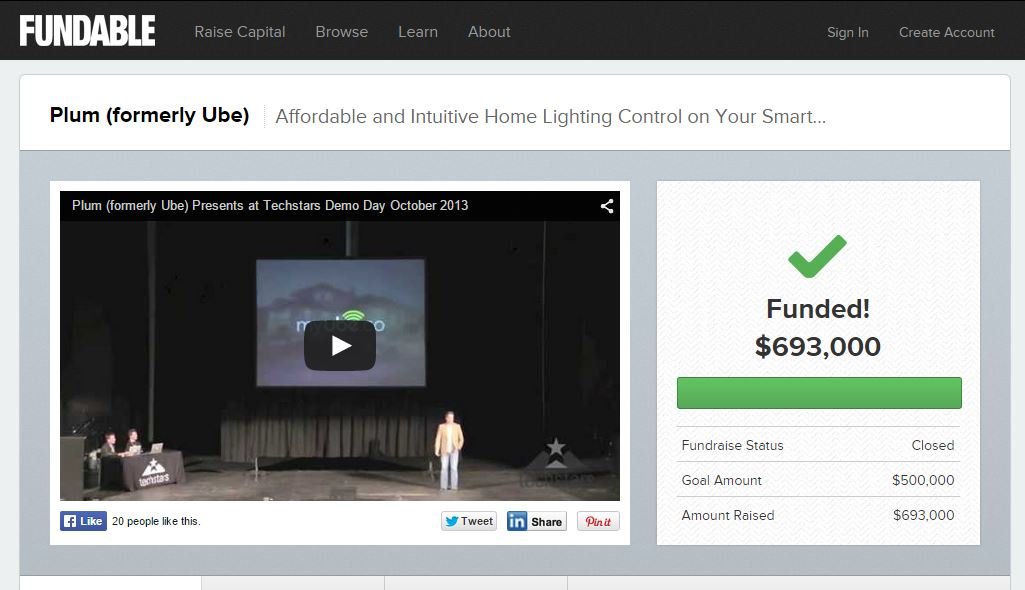Click the Amount Raised $693,000 value
This screenshot has height=590, width=1025.
[x=924, y=515]
